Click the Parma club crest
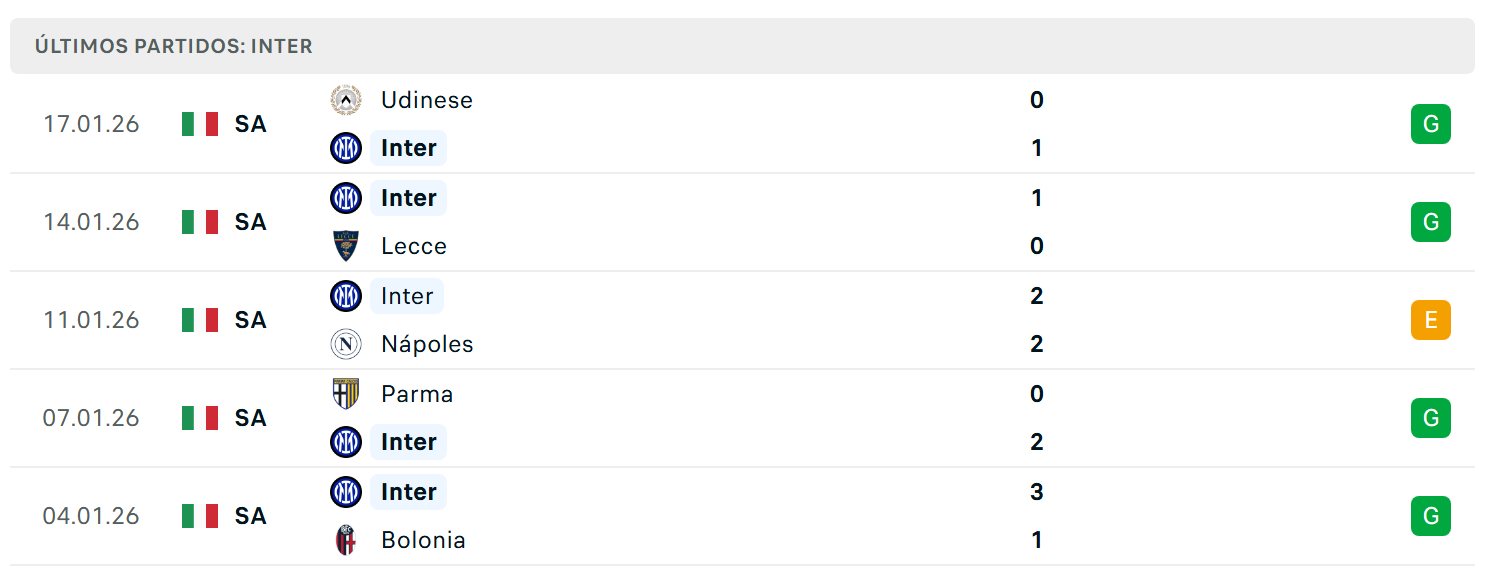Viewport: 1490px width, 581px height. coord(346,394)
